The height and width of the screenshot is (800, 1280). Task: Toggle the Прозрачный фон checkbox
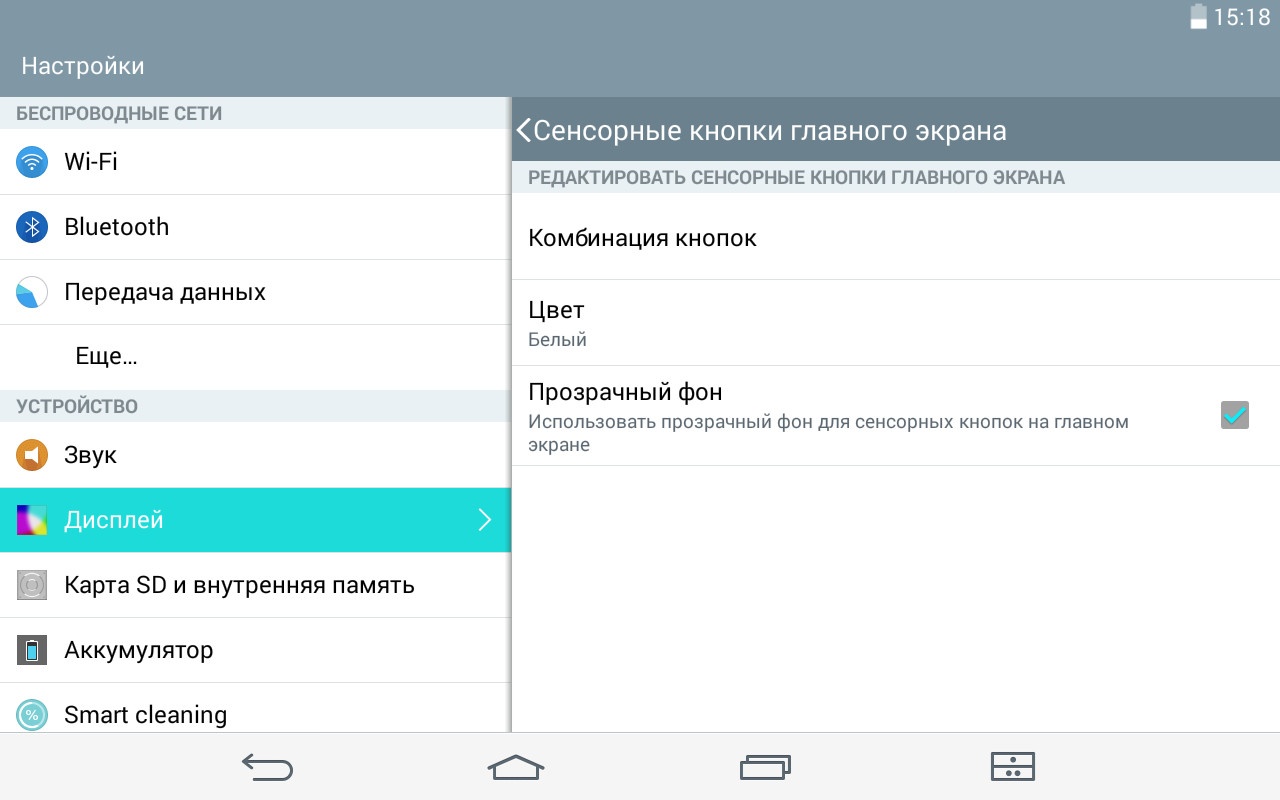click(x=1235, y=415)
